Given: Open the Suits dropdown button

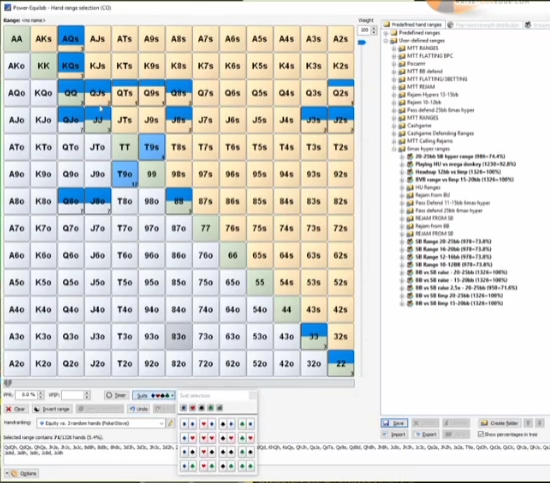Looking at the screenshot, I should [154, 395].
